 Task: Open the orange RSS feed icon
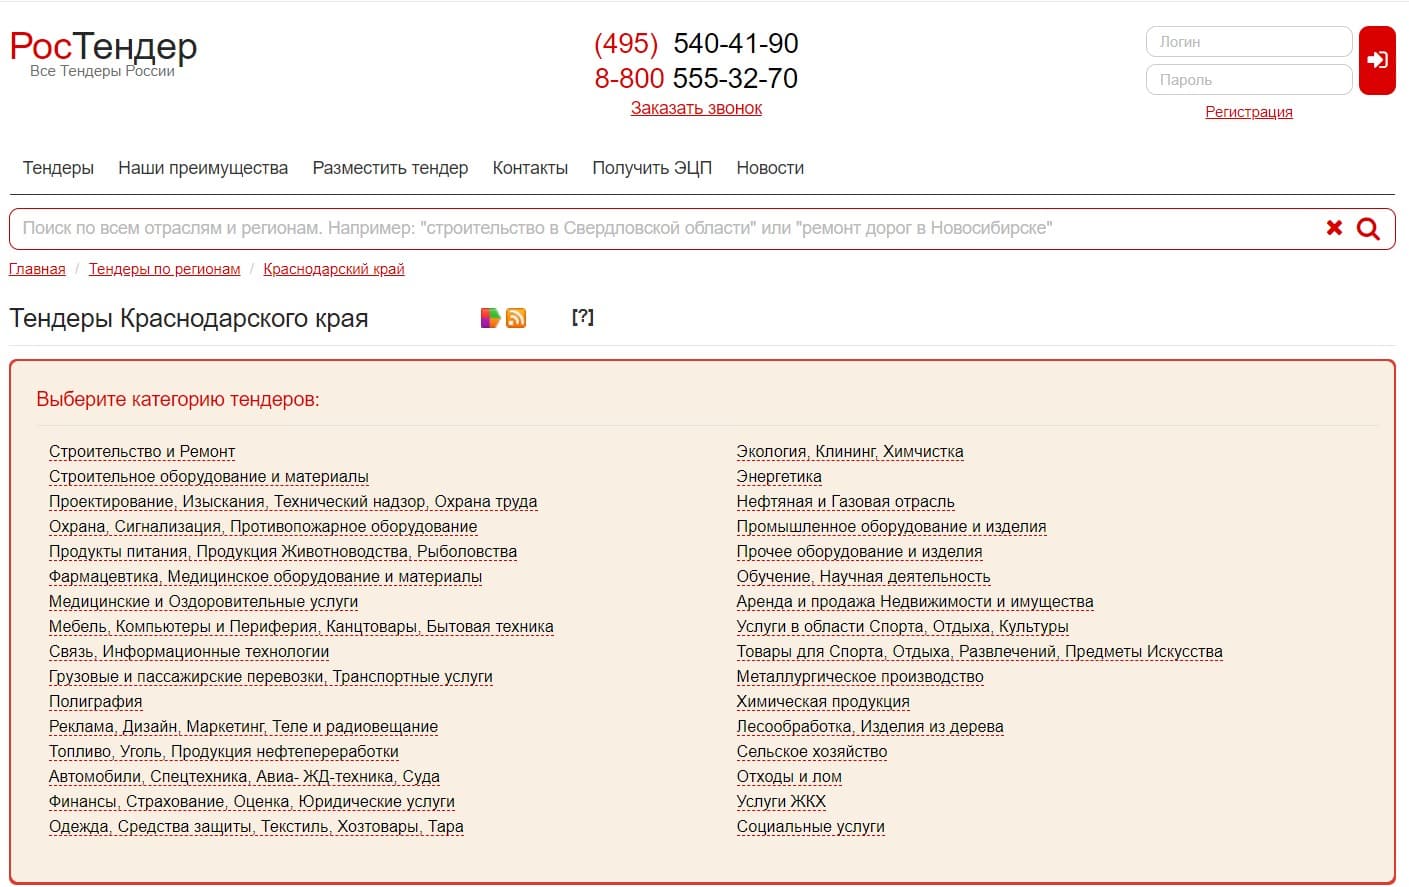point(516,318)
